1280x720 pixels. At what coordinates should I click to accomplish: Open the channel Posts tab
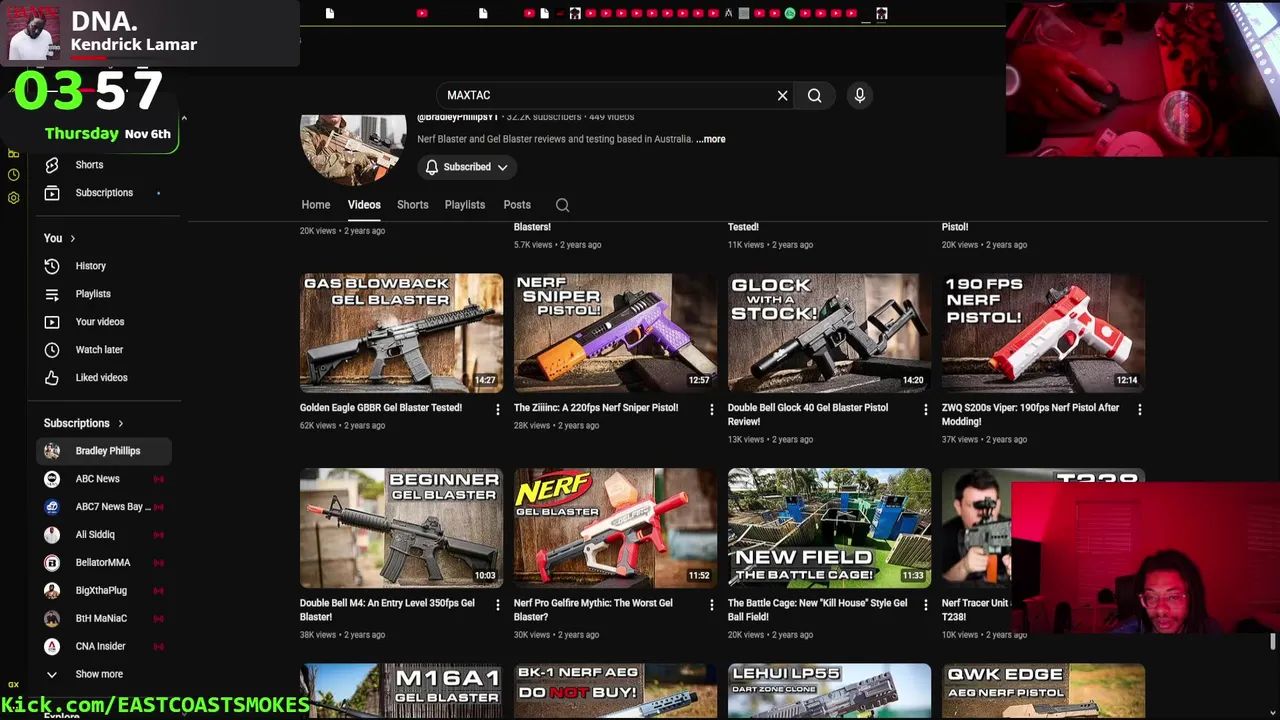(517, 205)
